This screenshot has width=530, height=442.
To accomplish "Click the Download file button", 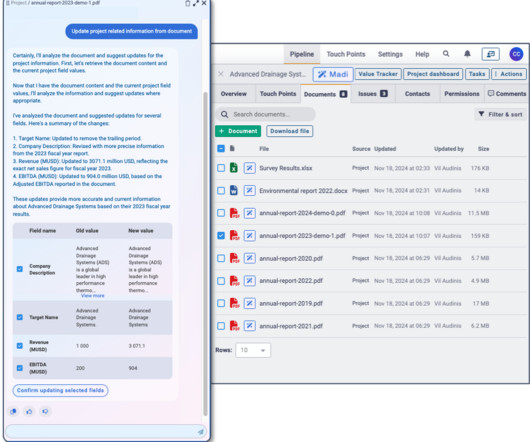I will tap(290, 131).
